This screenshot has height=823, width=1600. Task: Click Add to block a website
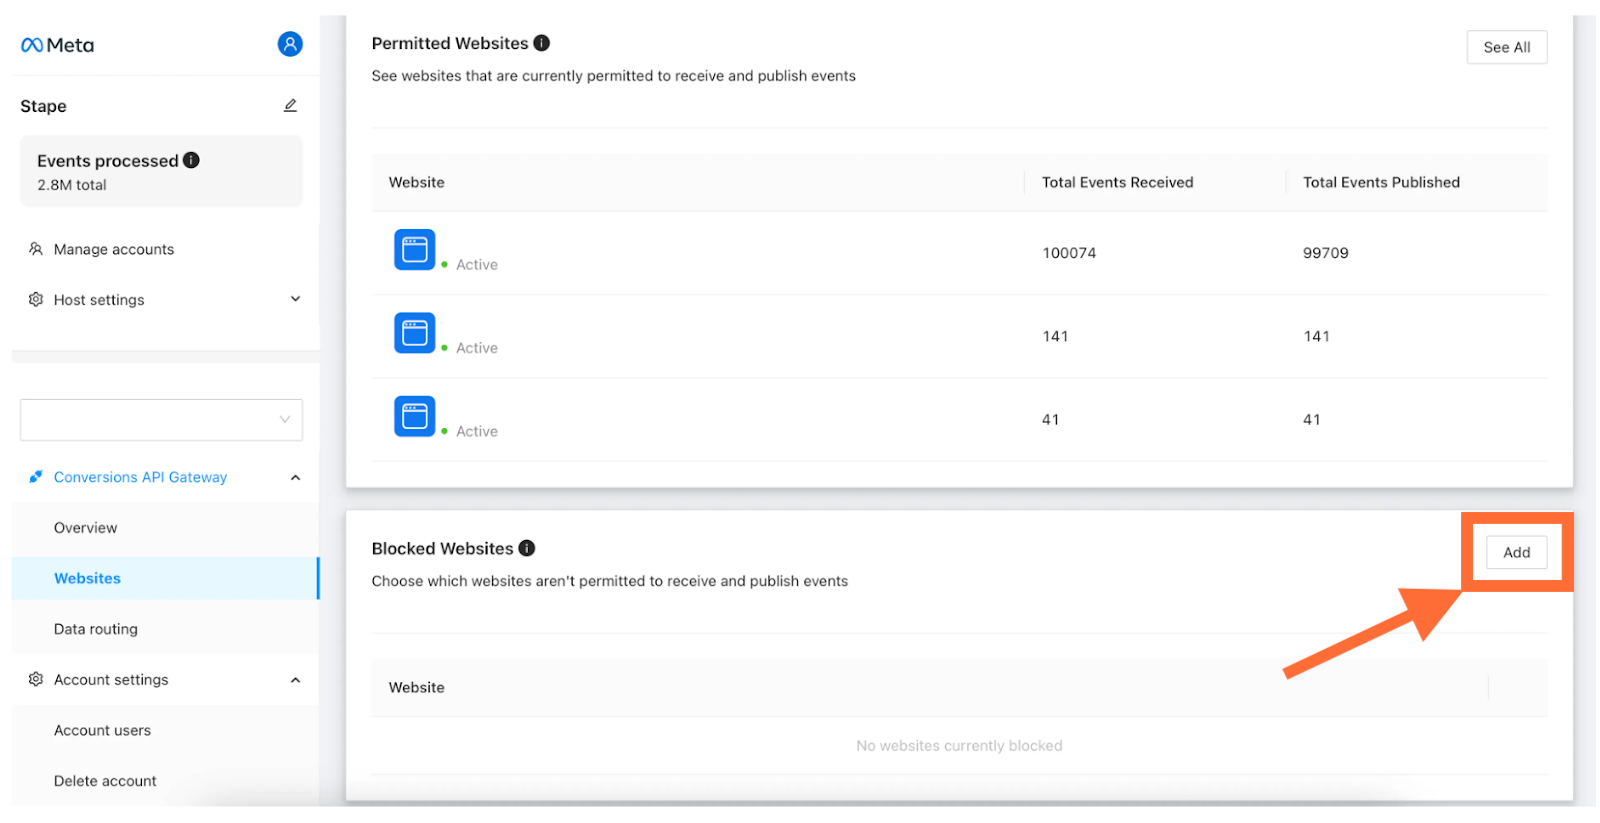pos(1516,552)
